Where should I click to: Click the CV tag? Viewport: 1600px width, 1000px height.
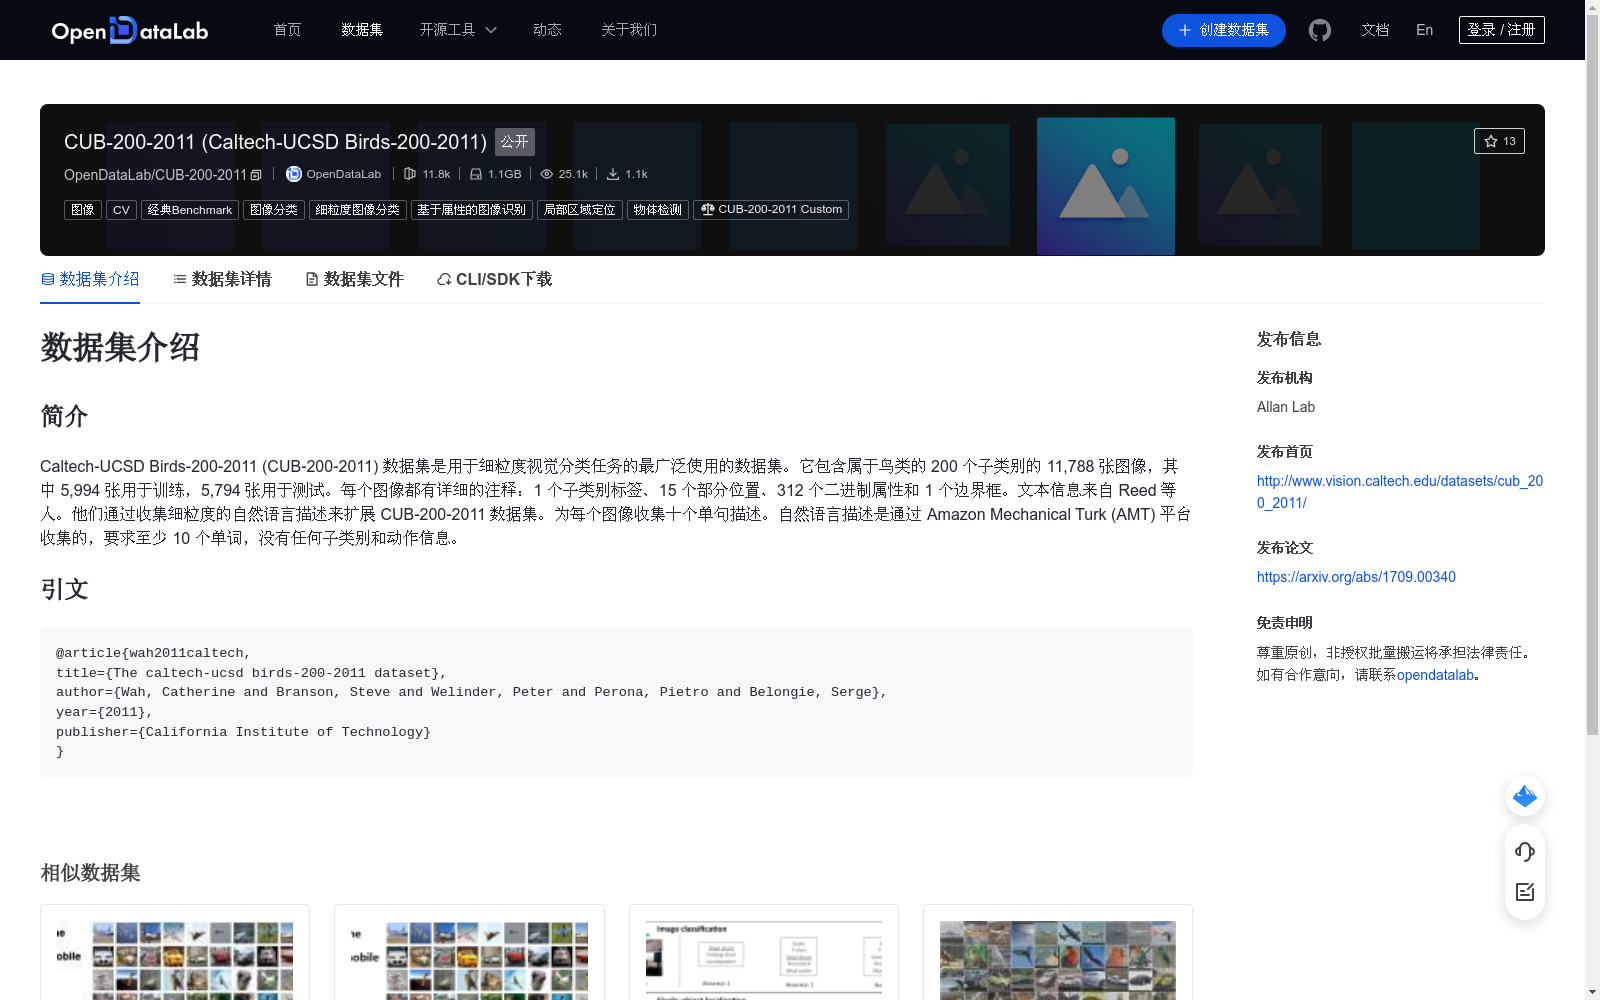[121, 210]
